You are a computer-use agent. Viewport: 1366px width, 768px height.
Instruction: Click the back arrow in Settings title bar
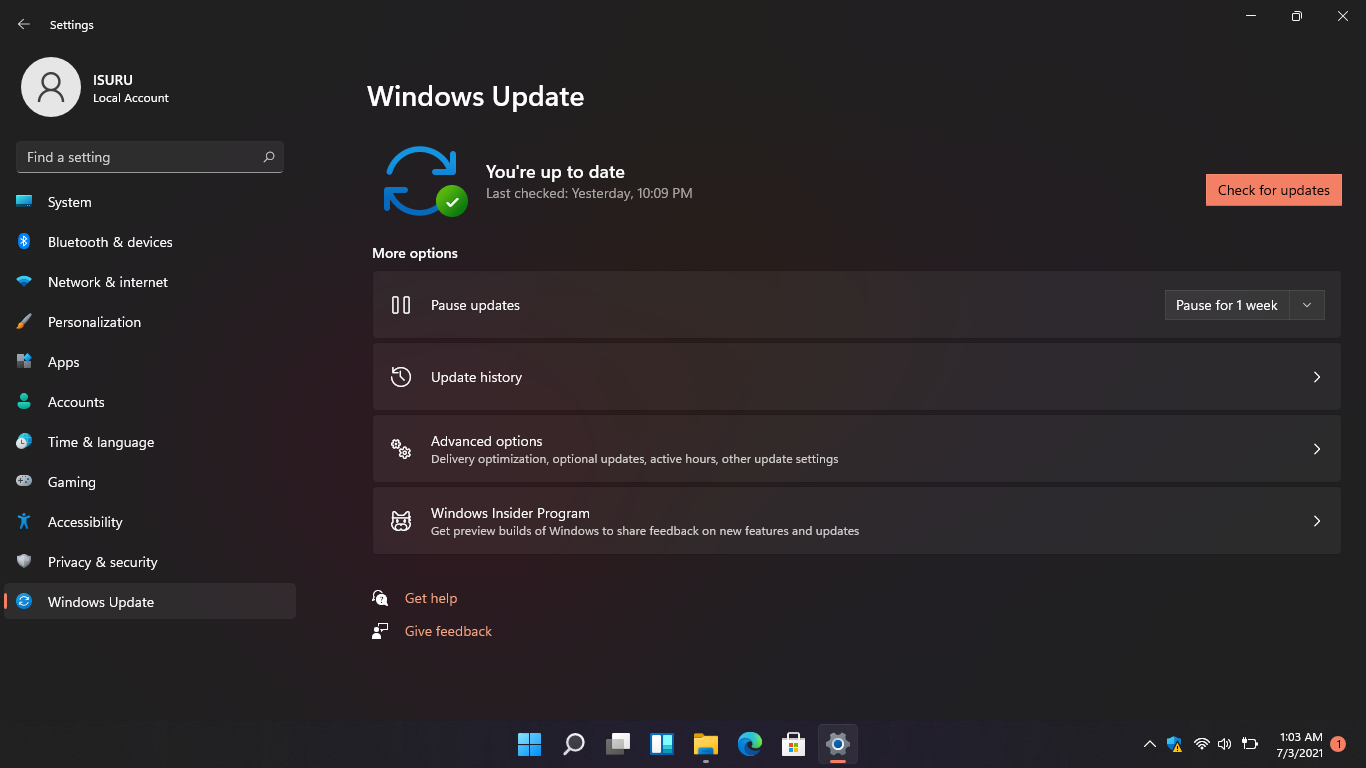[24, 24]
